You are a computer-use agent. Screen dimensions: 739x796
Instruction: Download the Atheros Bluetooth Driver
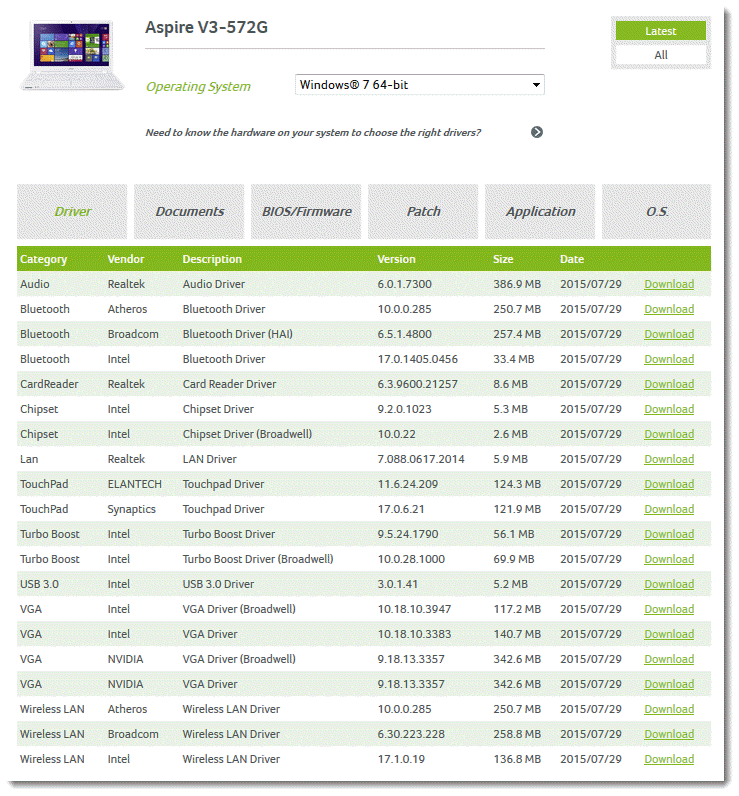pyautogui.click(x=669, y=309)
